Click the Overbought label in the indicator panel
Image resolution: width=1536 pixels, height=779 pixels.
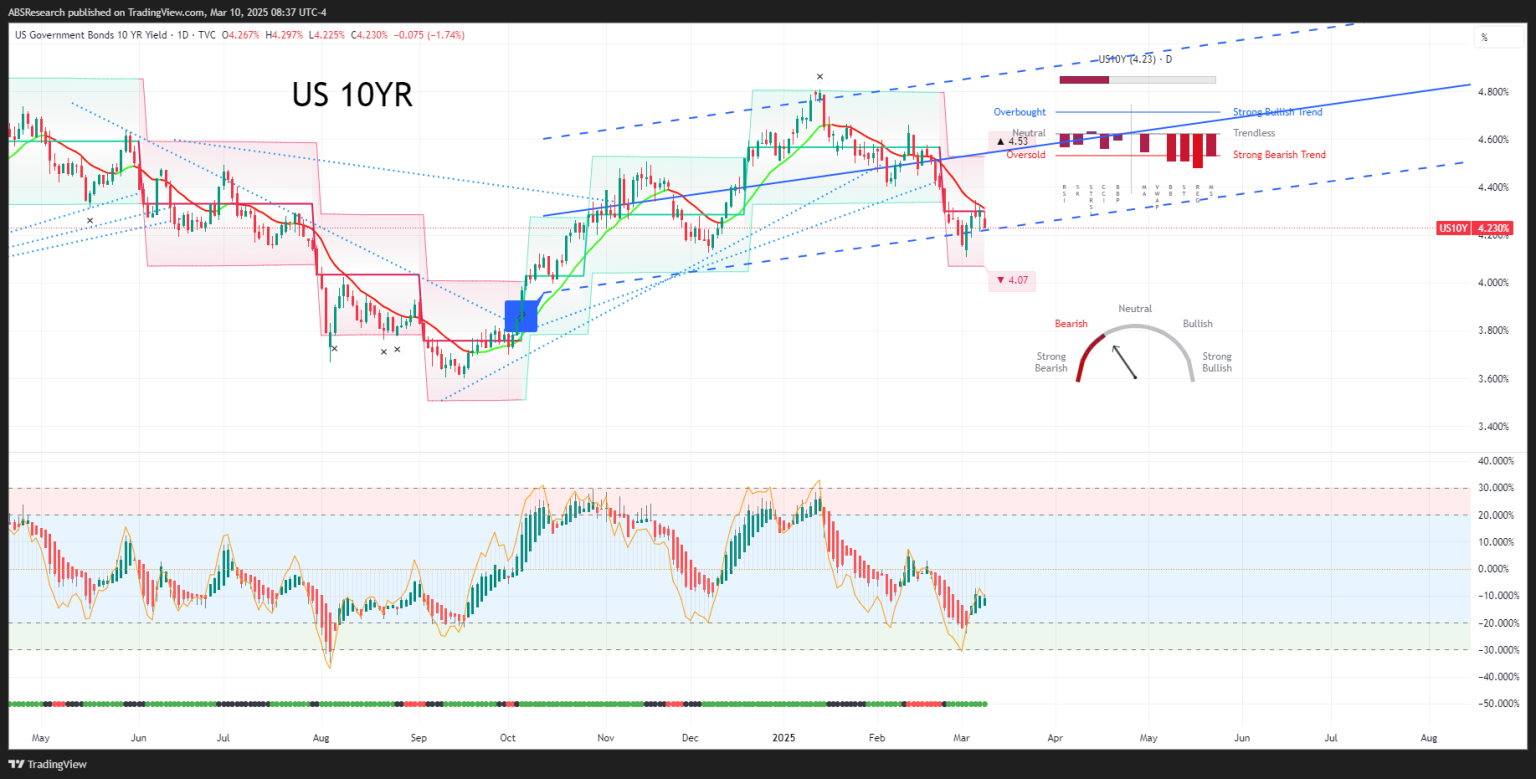click(x=1019, y=112)
